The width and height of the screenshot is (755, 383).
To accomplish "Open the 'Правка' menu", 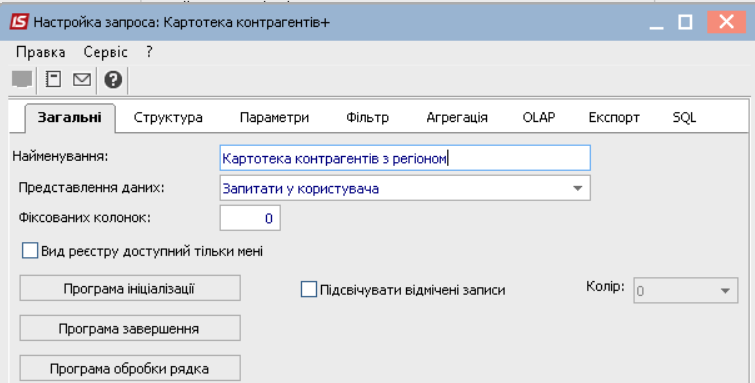I will point(41,52).
